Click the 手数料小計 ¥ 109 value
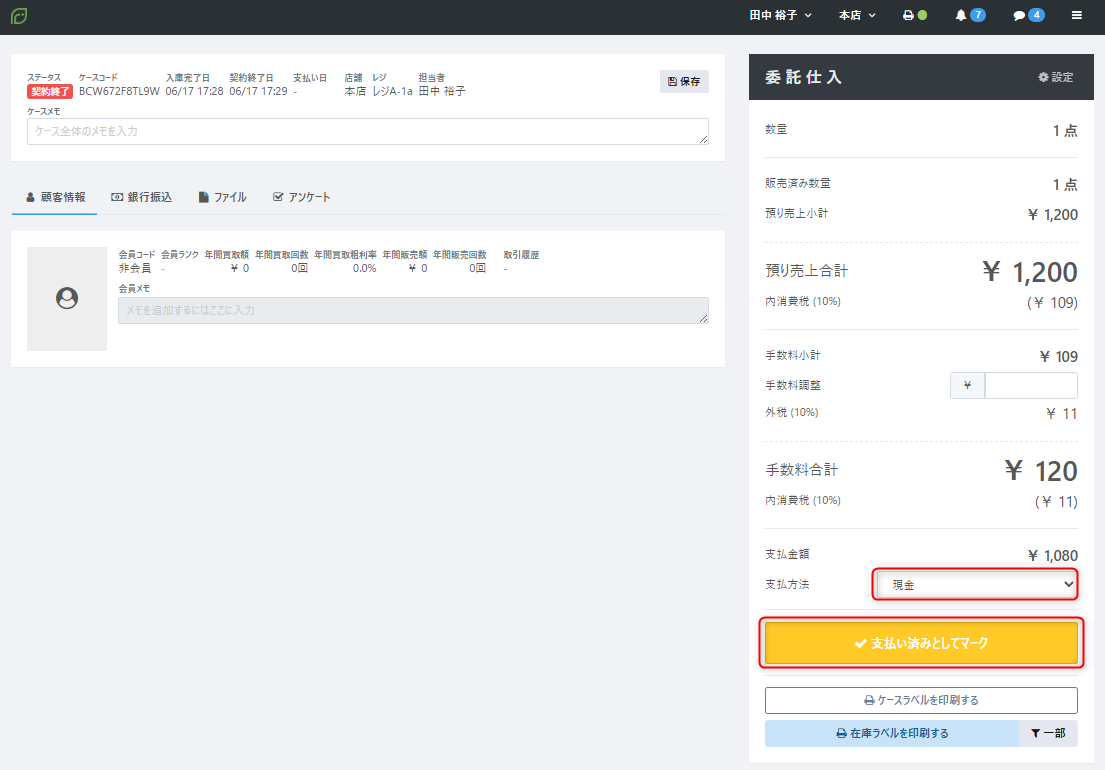The height and width of the screenshot is (770, 1105). coord(1058,357)
